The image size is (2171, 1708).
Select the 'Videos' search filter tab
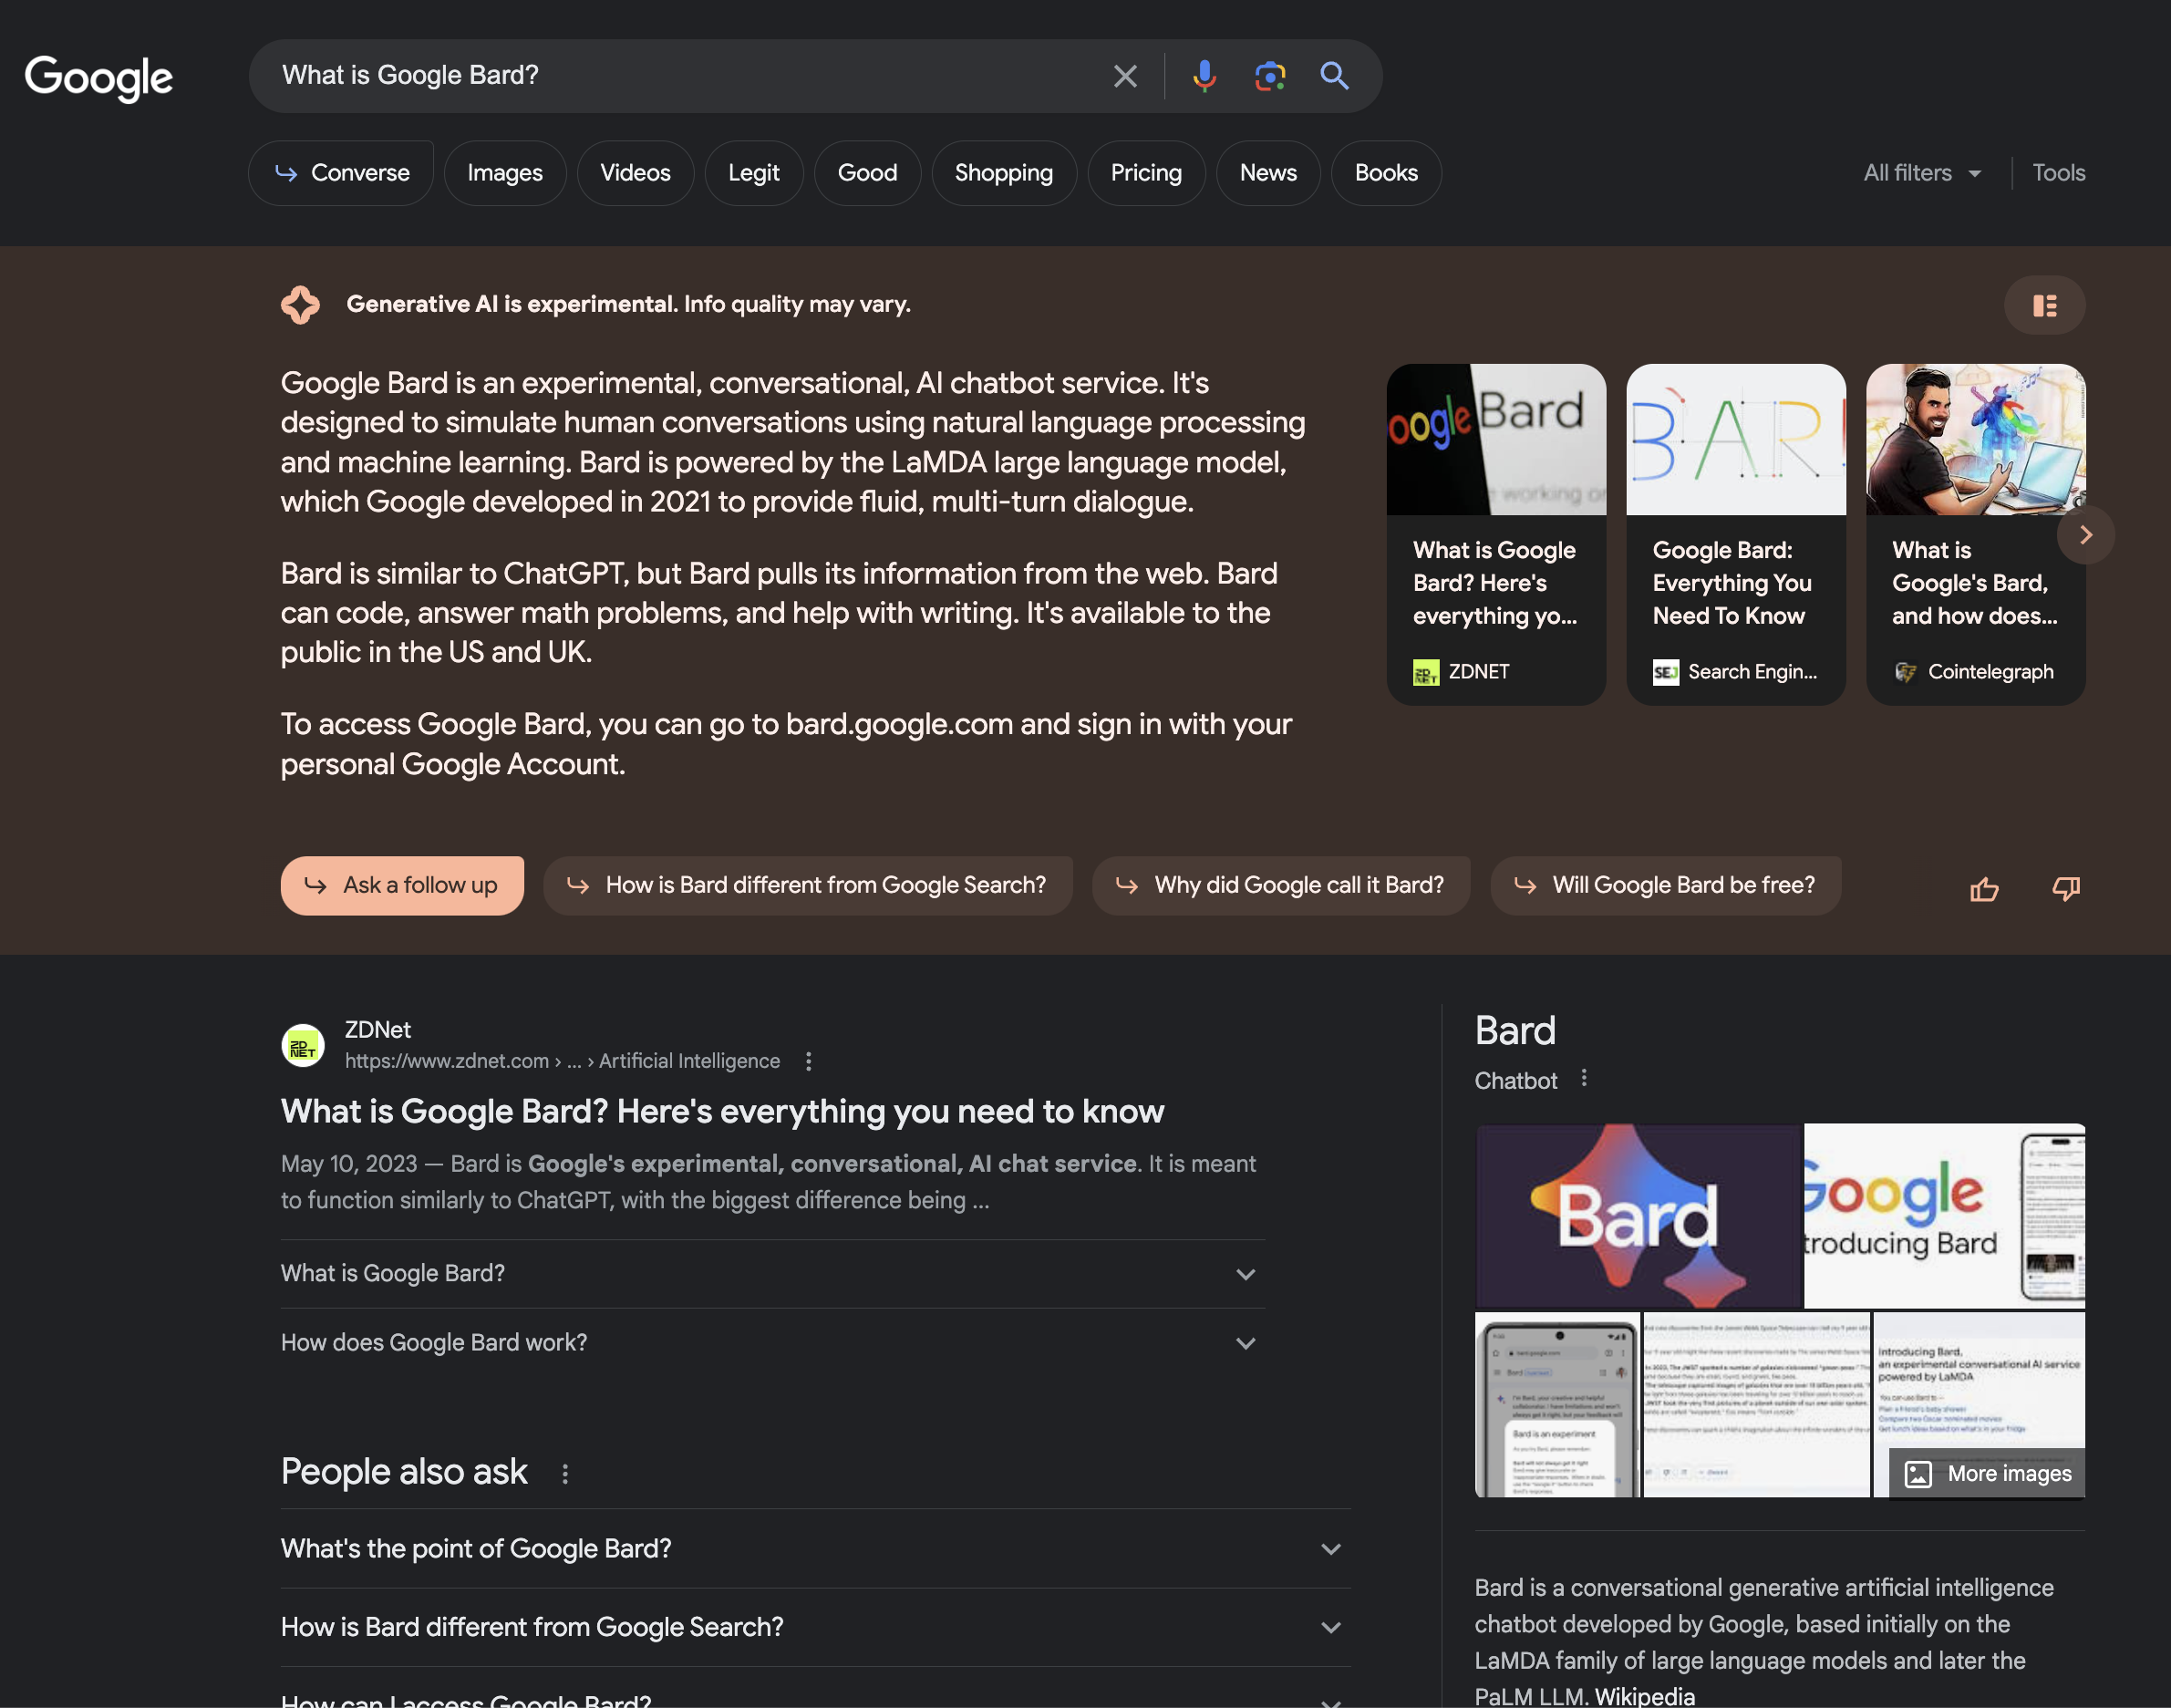tap(635, 171)
